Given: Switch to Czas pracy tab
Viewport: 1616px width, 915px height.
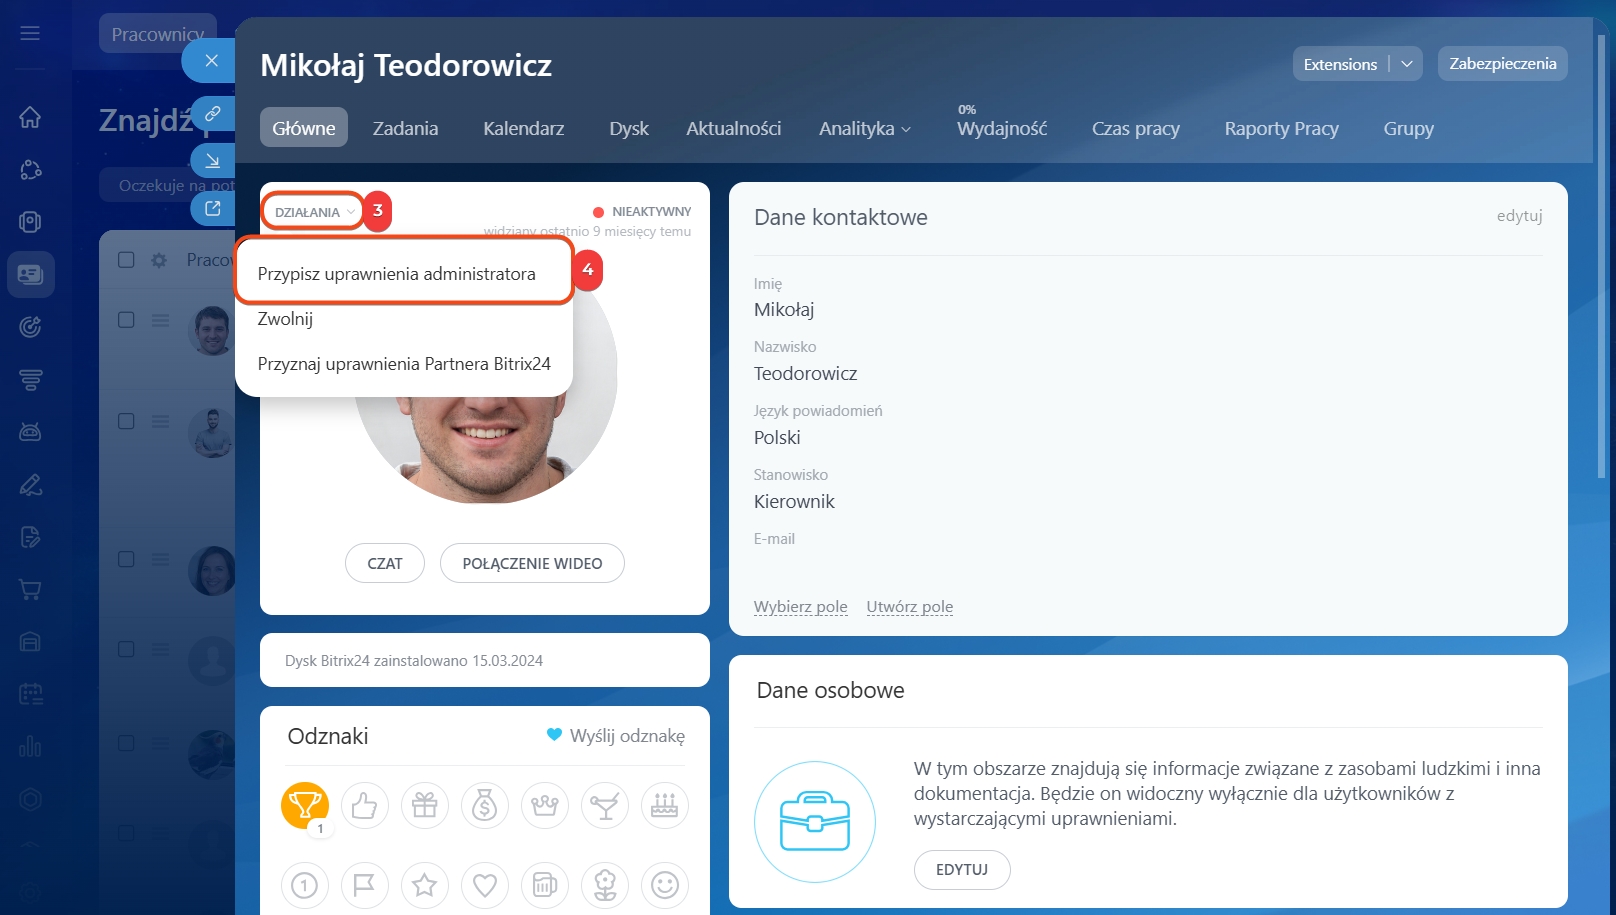Looking at the screenshot, I should coord(1136,128).
